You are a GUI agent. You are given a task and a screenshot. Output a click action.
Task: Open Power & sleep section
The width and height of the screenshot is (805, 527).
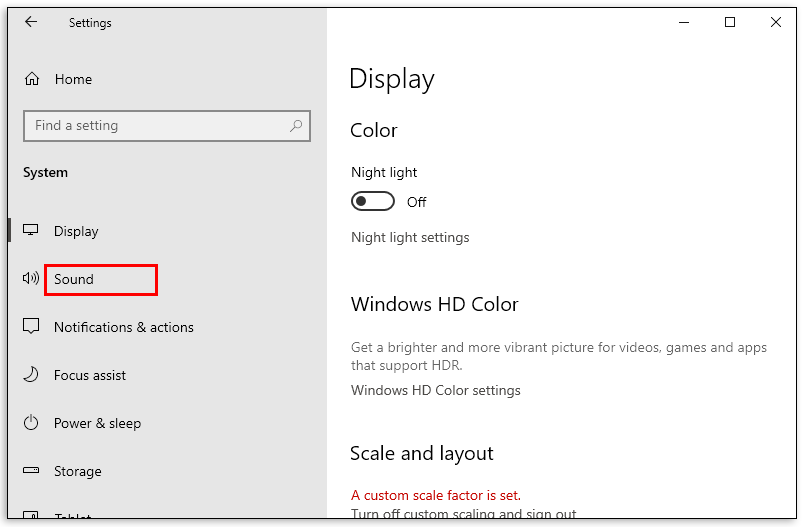[97, 423]
